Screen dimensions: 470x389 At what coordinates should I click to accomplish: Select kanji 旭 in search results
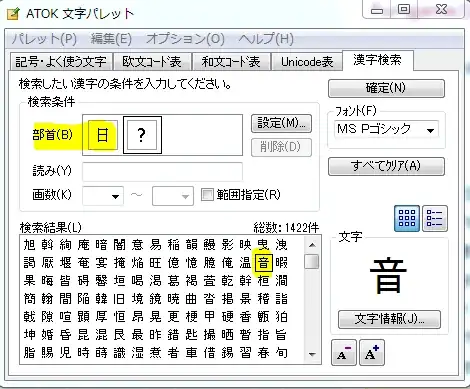tap(29, 245)
